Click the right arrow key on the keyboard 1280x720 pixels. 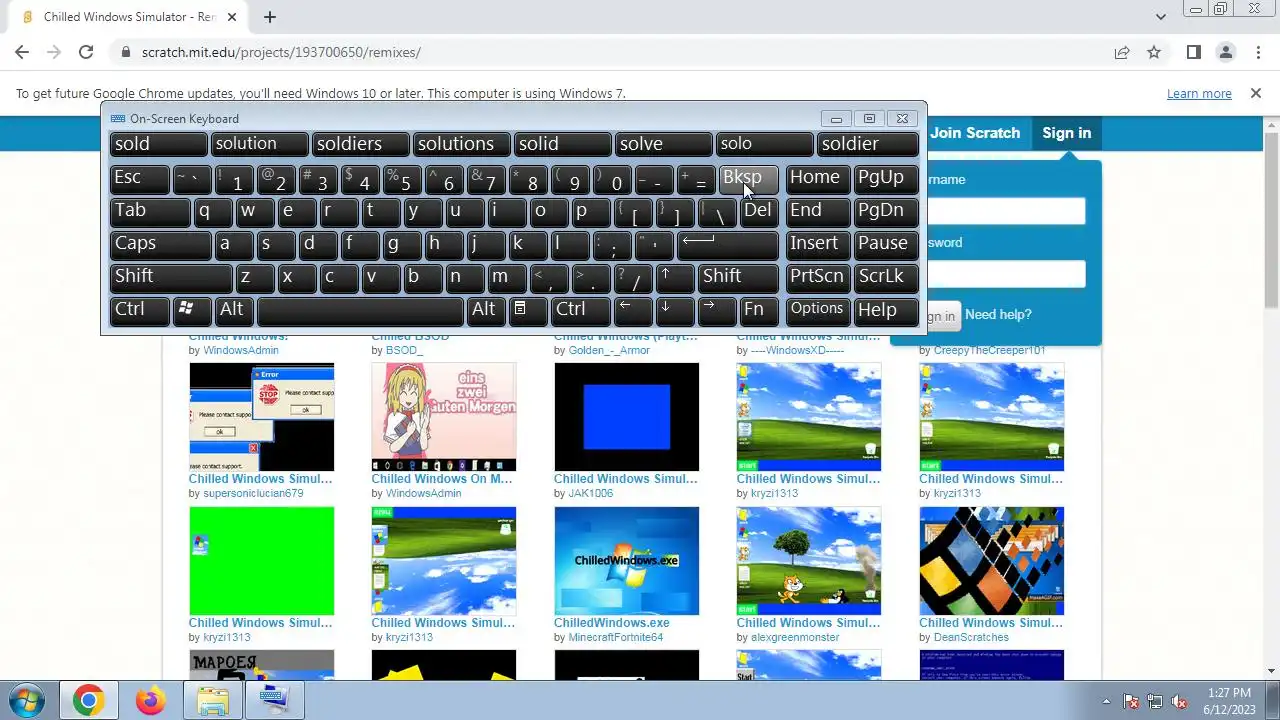pyautogui.click(x=717, y=310)
